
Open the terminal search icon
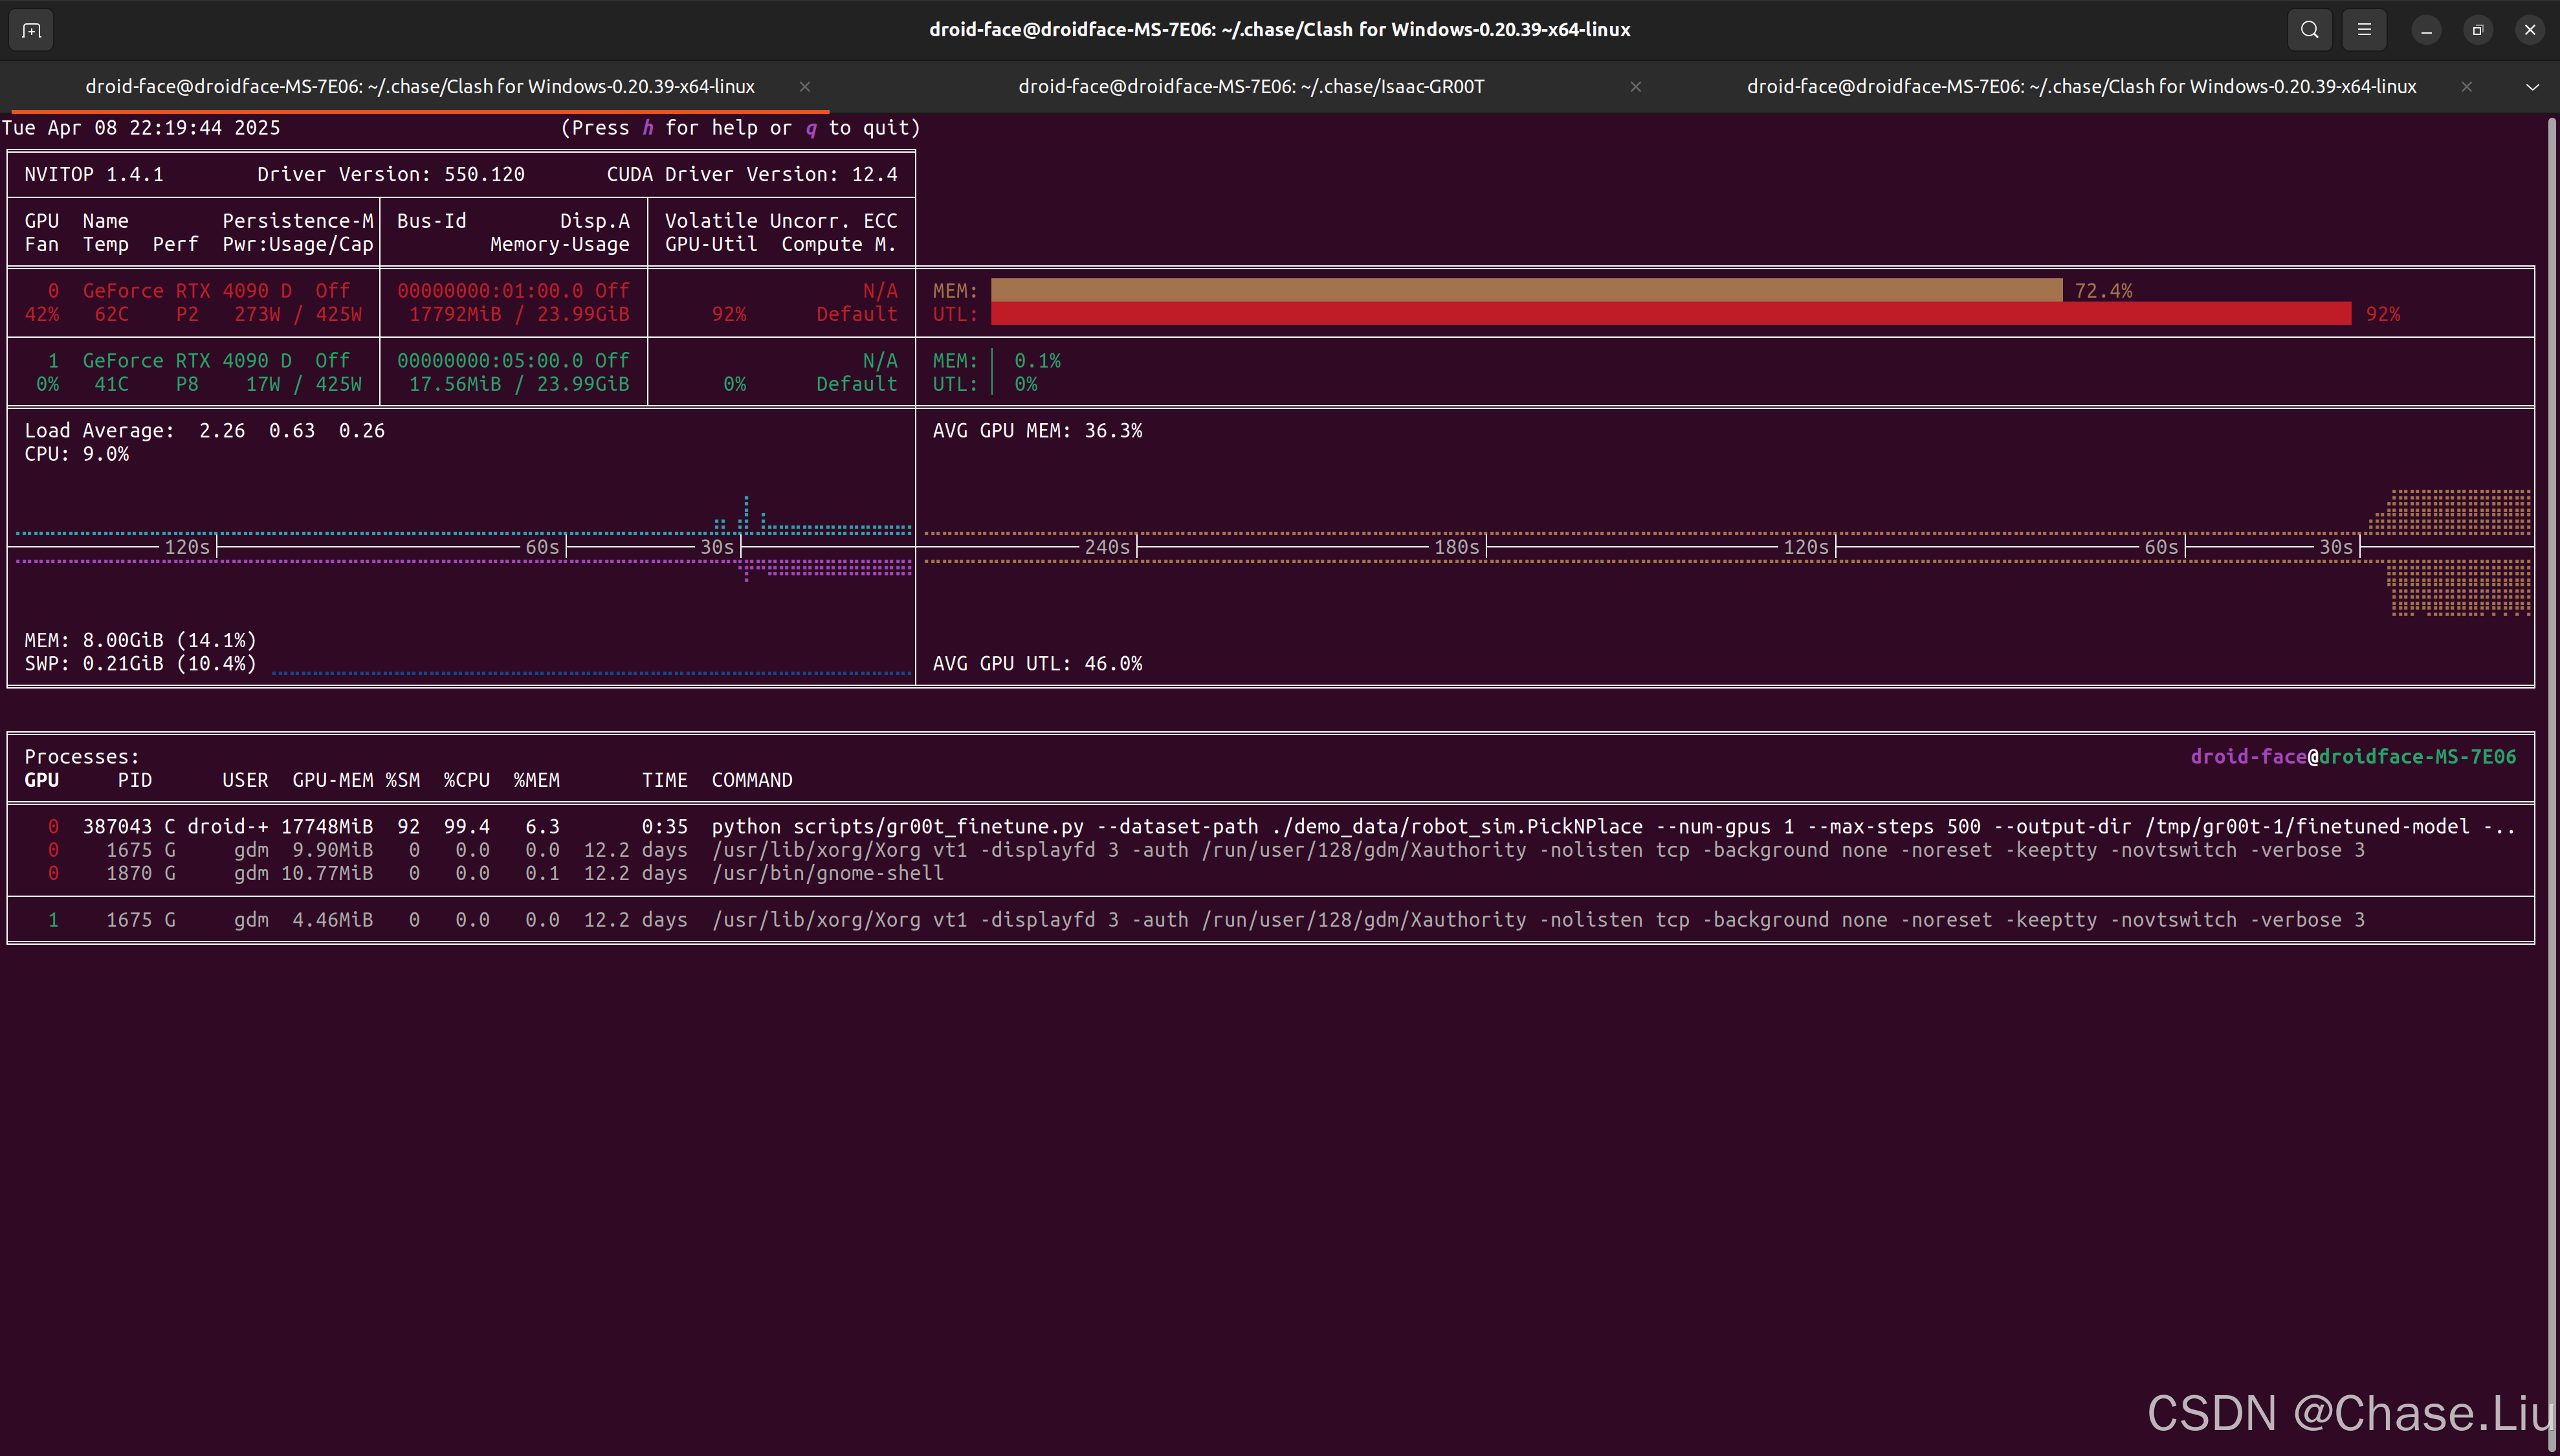(2309, 30)
